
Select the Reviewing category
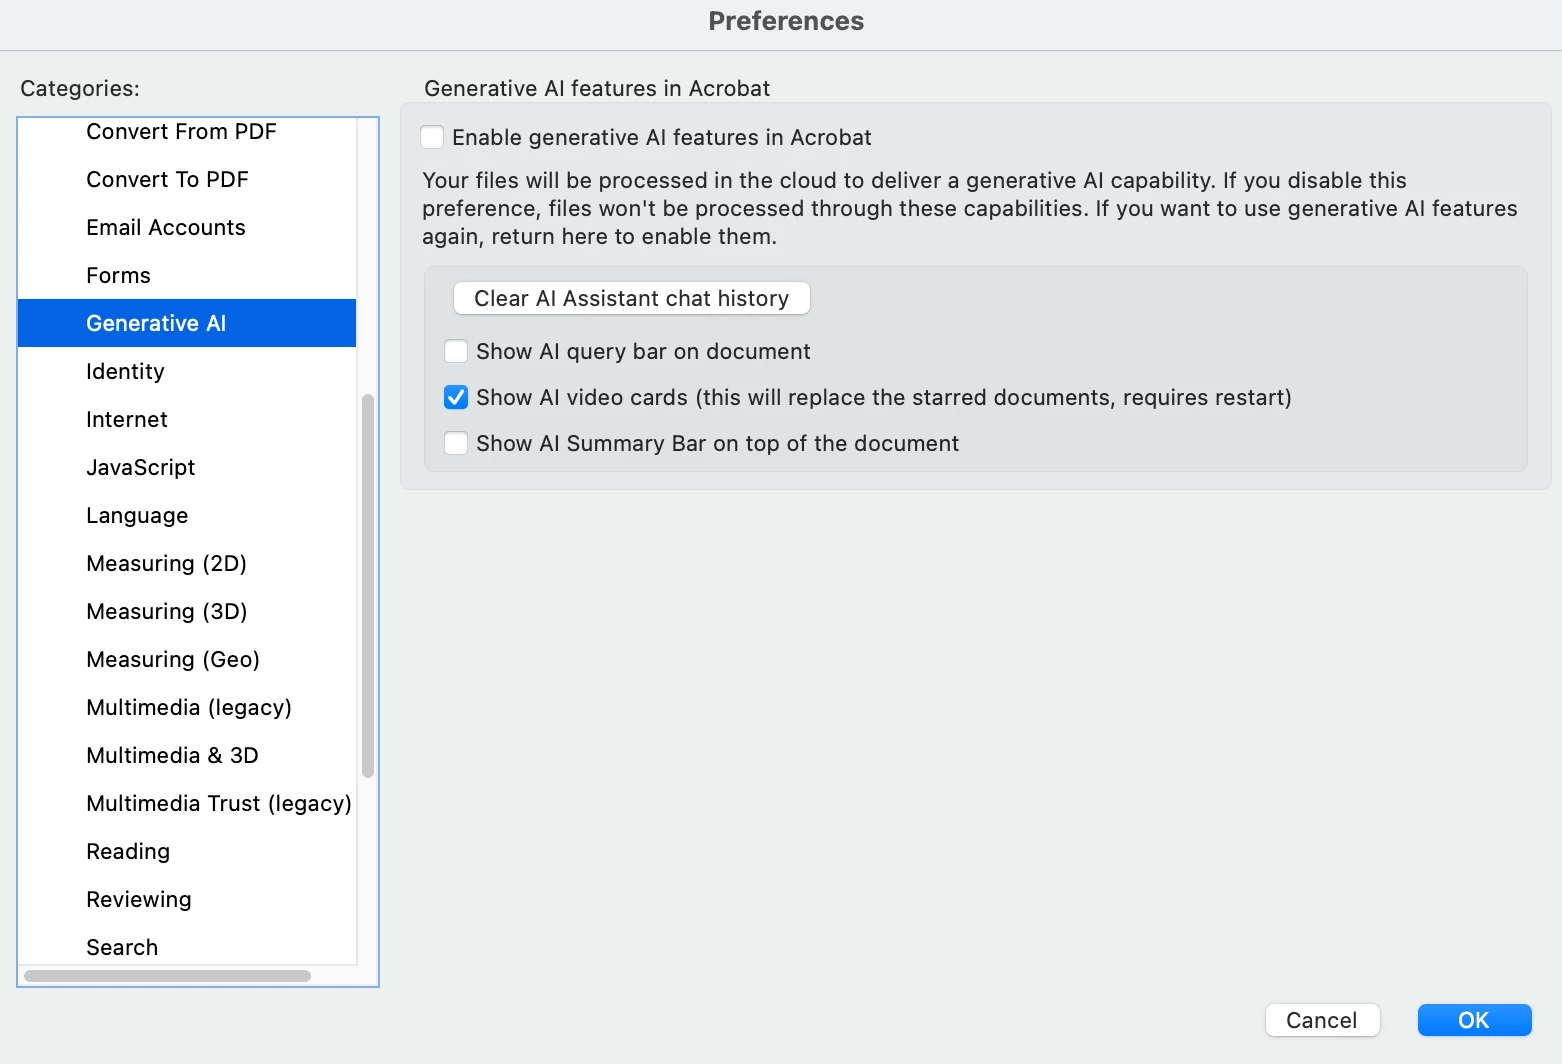point(187,899)
